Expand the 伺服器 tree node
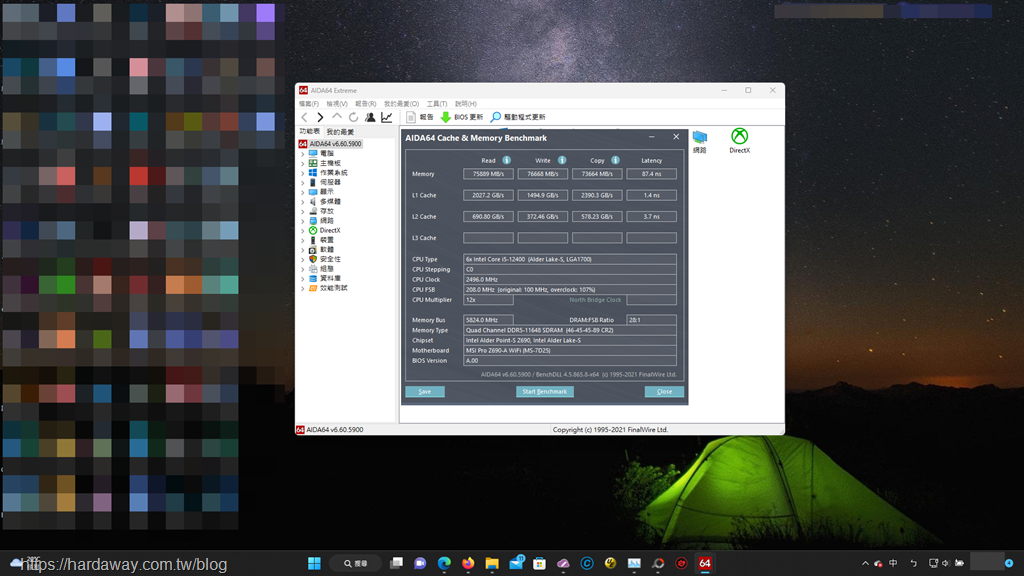This screenshot has width=1024, height=576. point(302,182)
